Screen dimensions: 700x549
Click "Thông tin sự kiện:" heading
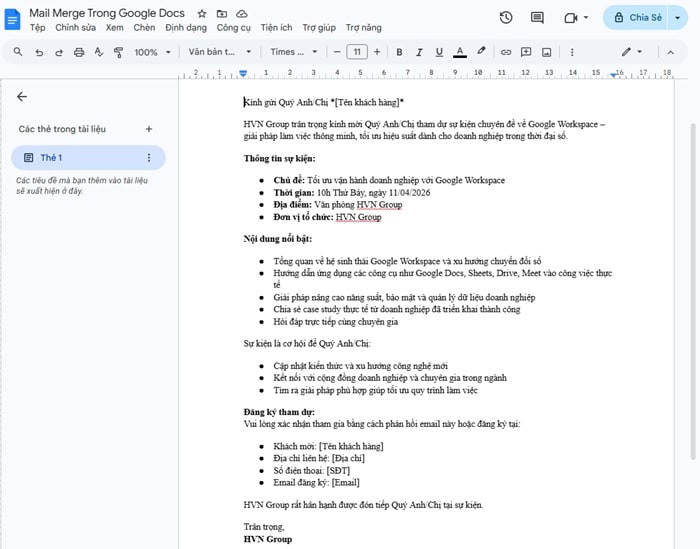click(279, 158)
